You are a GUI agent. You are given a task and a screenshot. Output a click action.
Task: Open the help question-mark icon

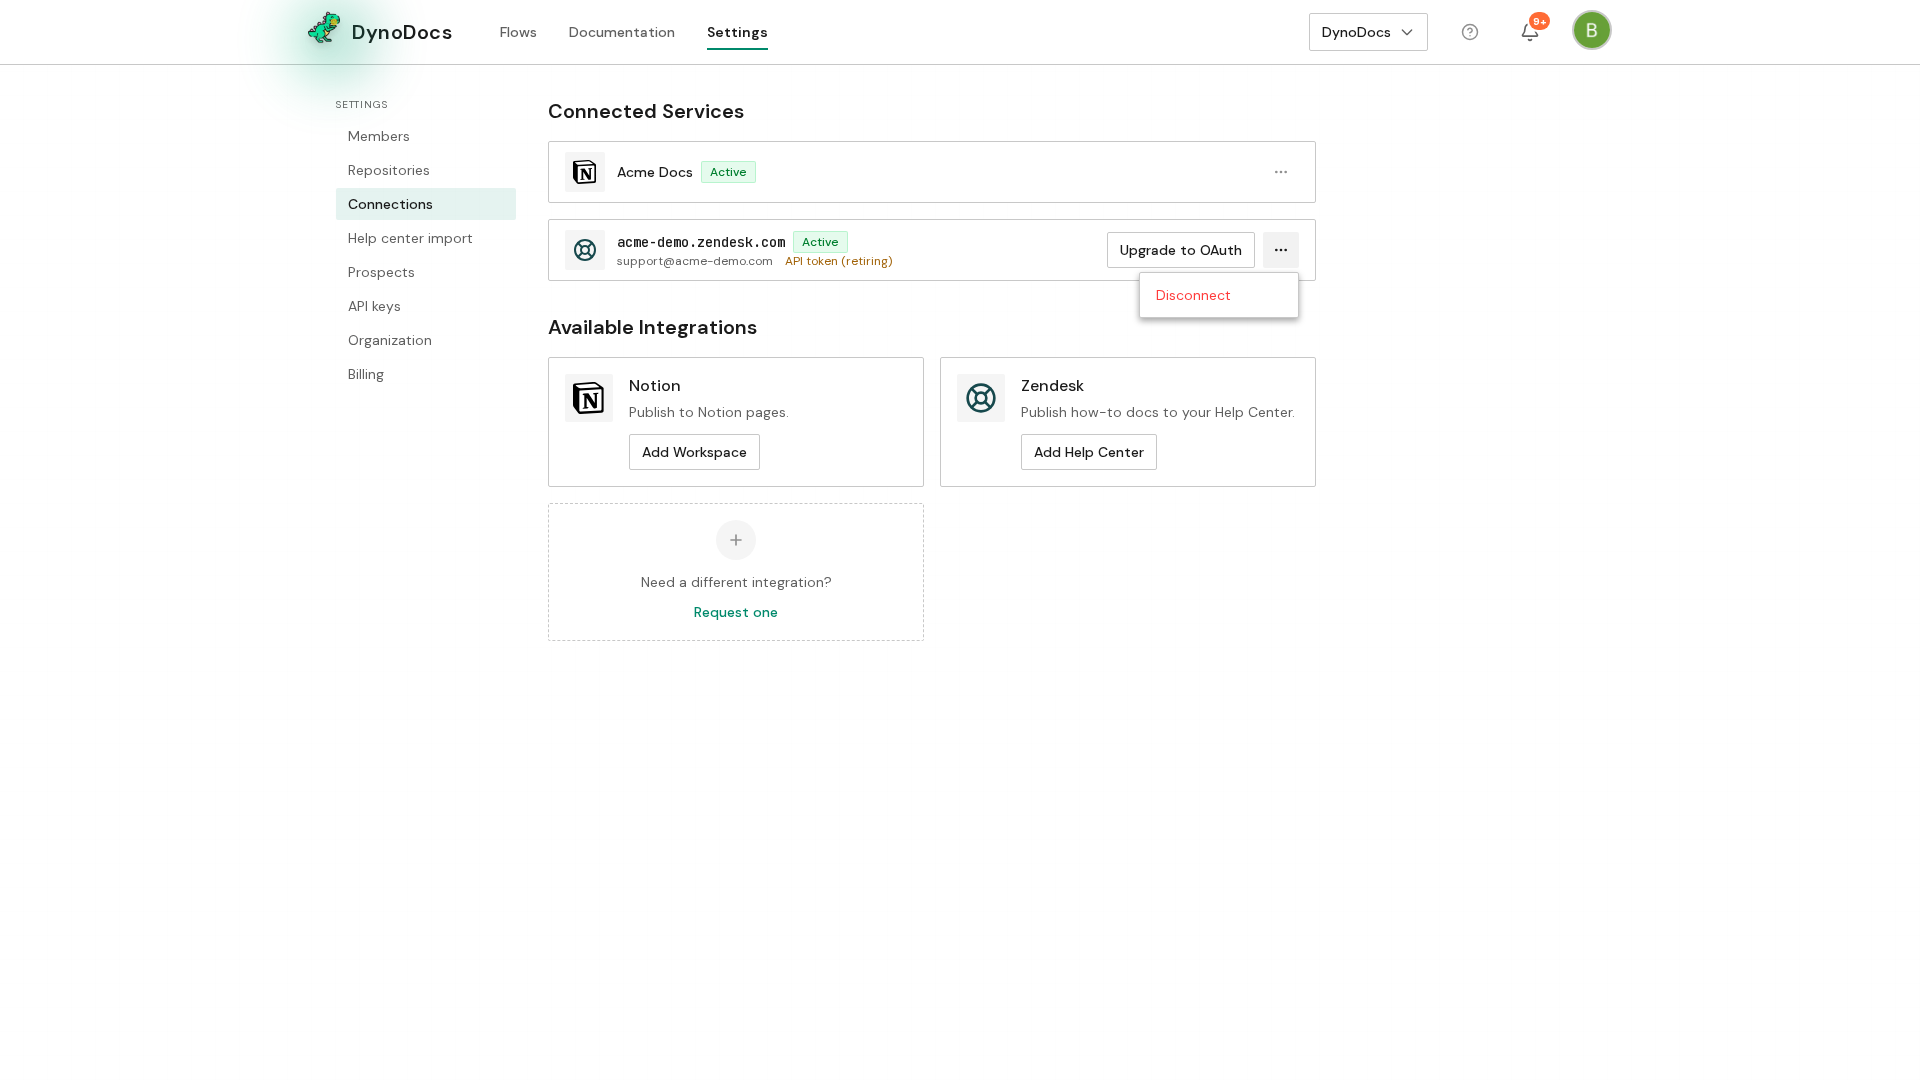(1470, 32)
